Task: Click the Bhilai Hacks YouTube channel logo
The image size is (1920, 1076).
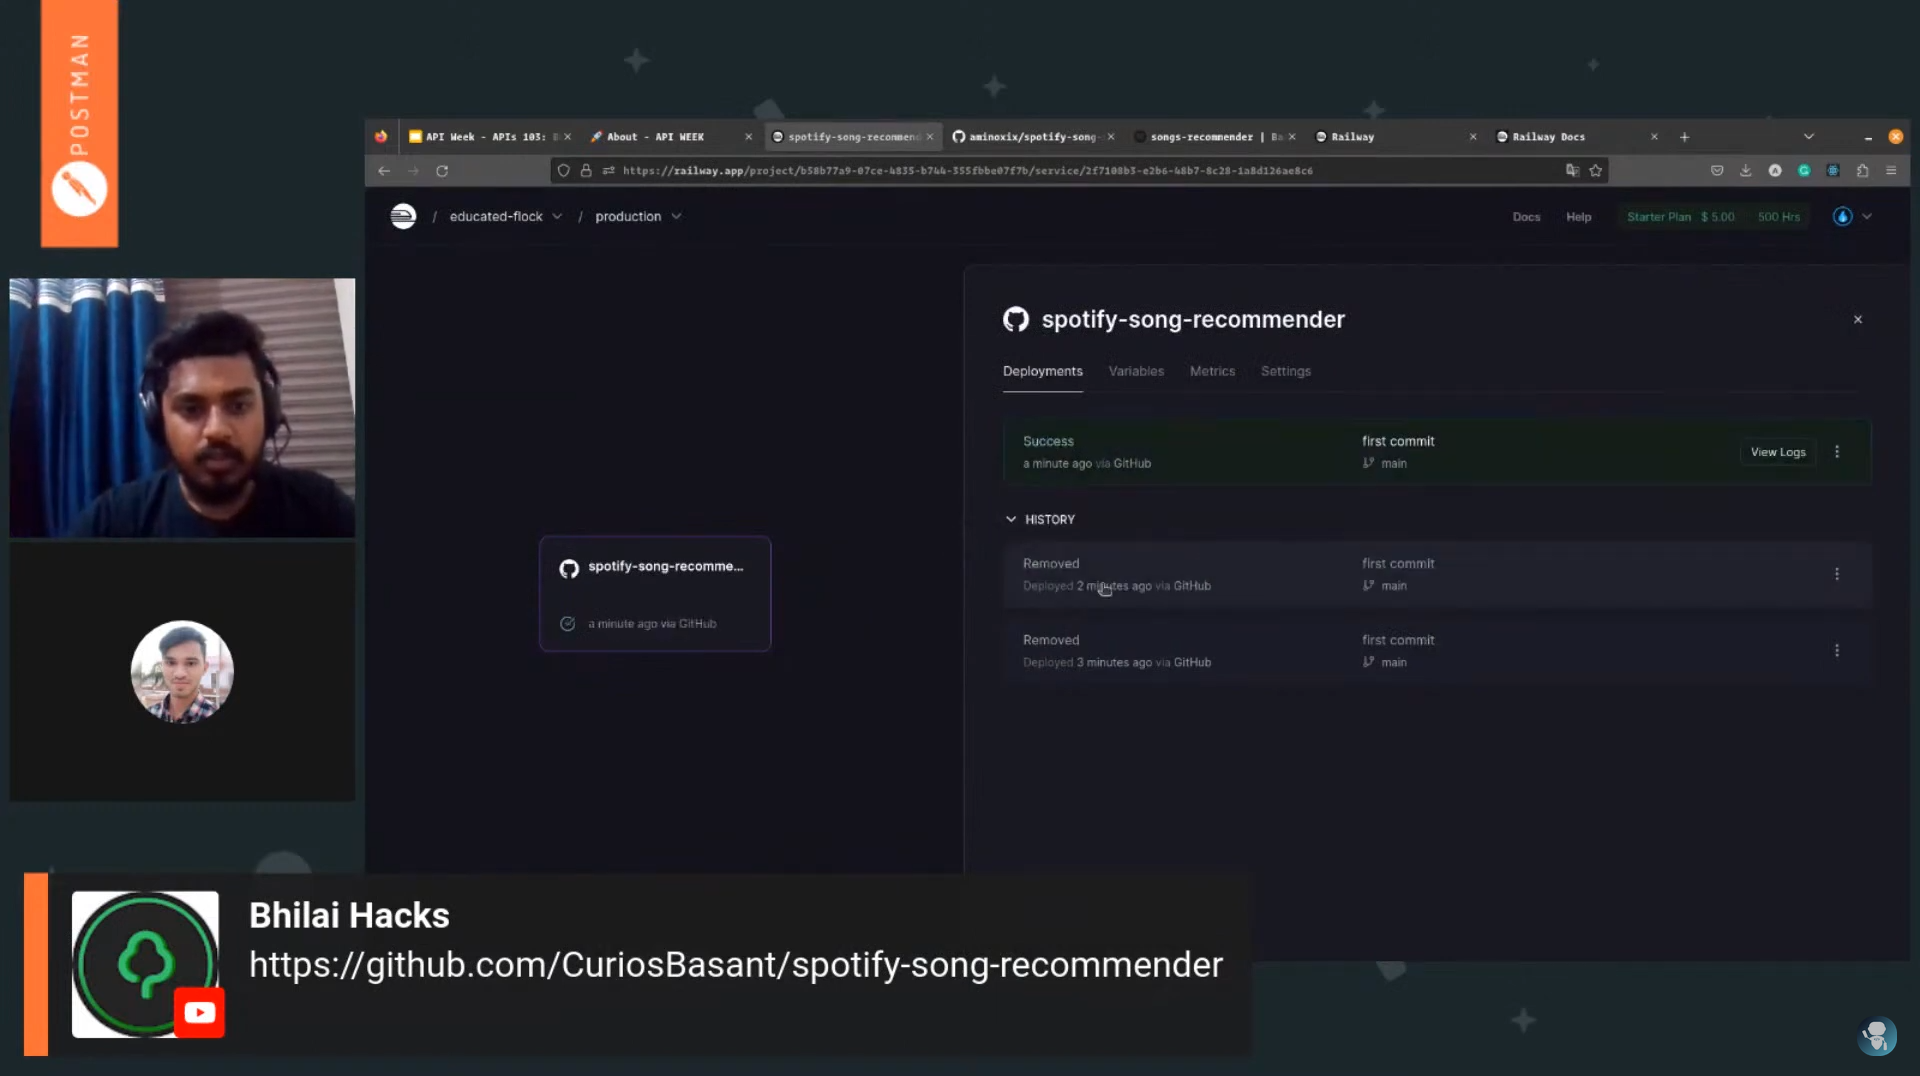Action: pyautogui.click(x=146, y=965)
